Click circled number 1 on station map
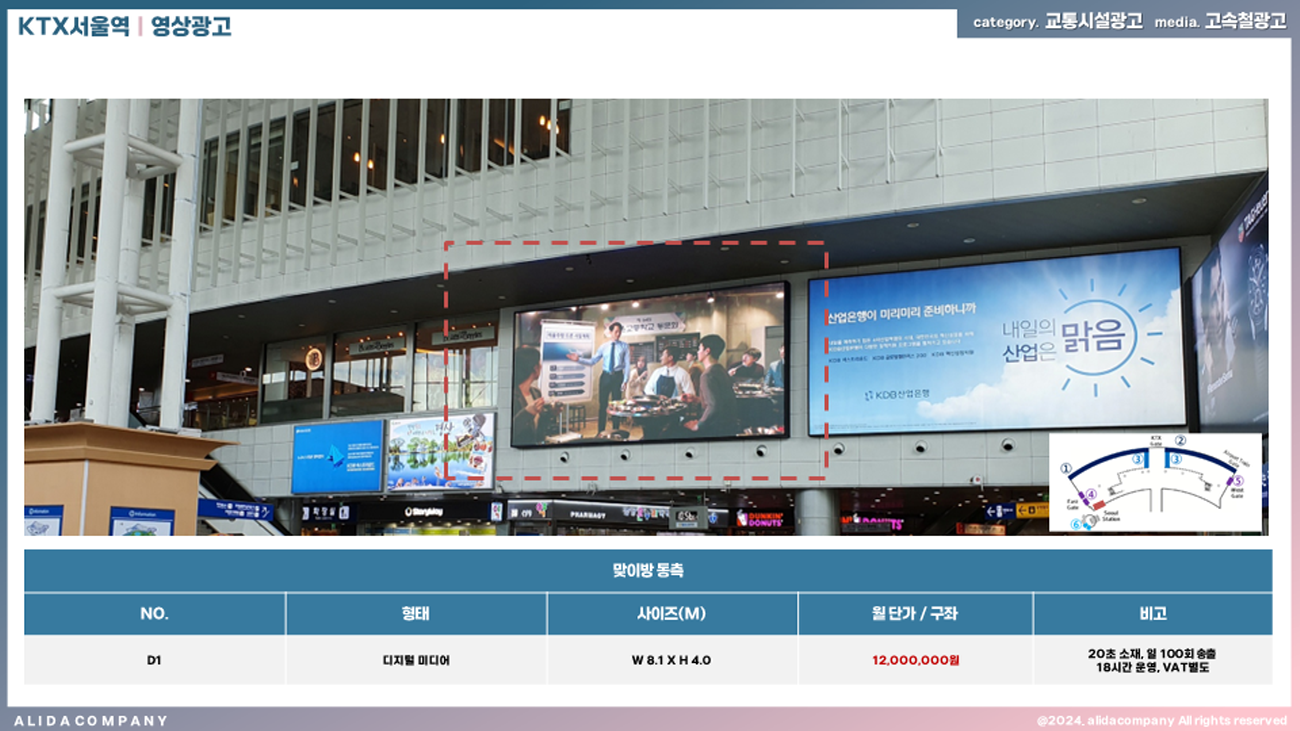The image size is (1300, 731). (x=1066, y=467)
